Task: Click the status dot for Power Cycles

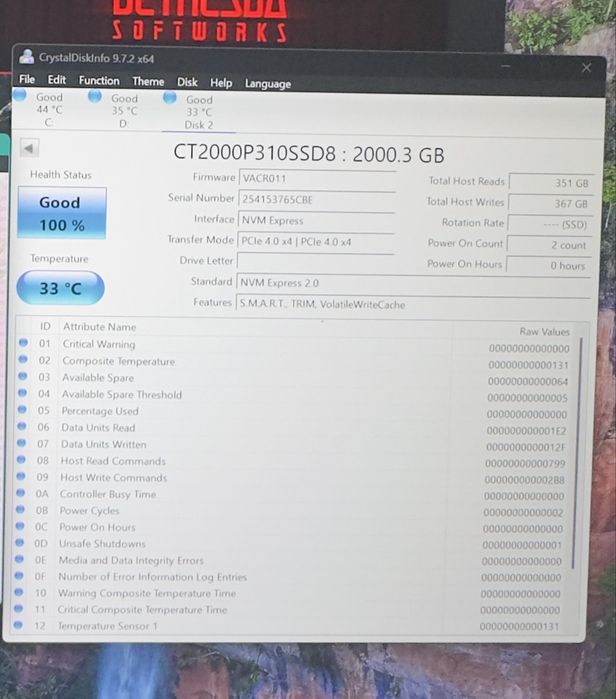Action: pyautogui.click(x=20, y=509)
